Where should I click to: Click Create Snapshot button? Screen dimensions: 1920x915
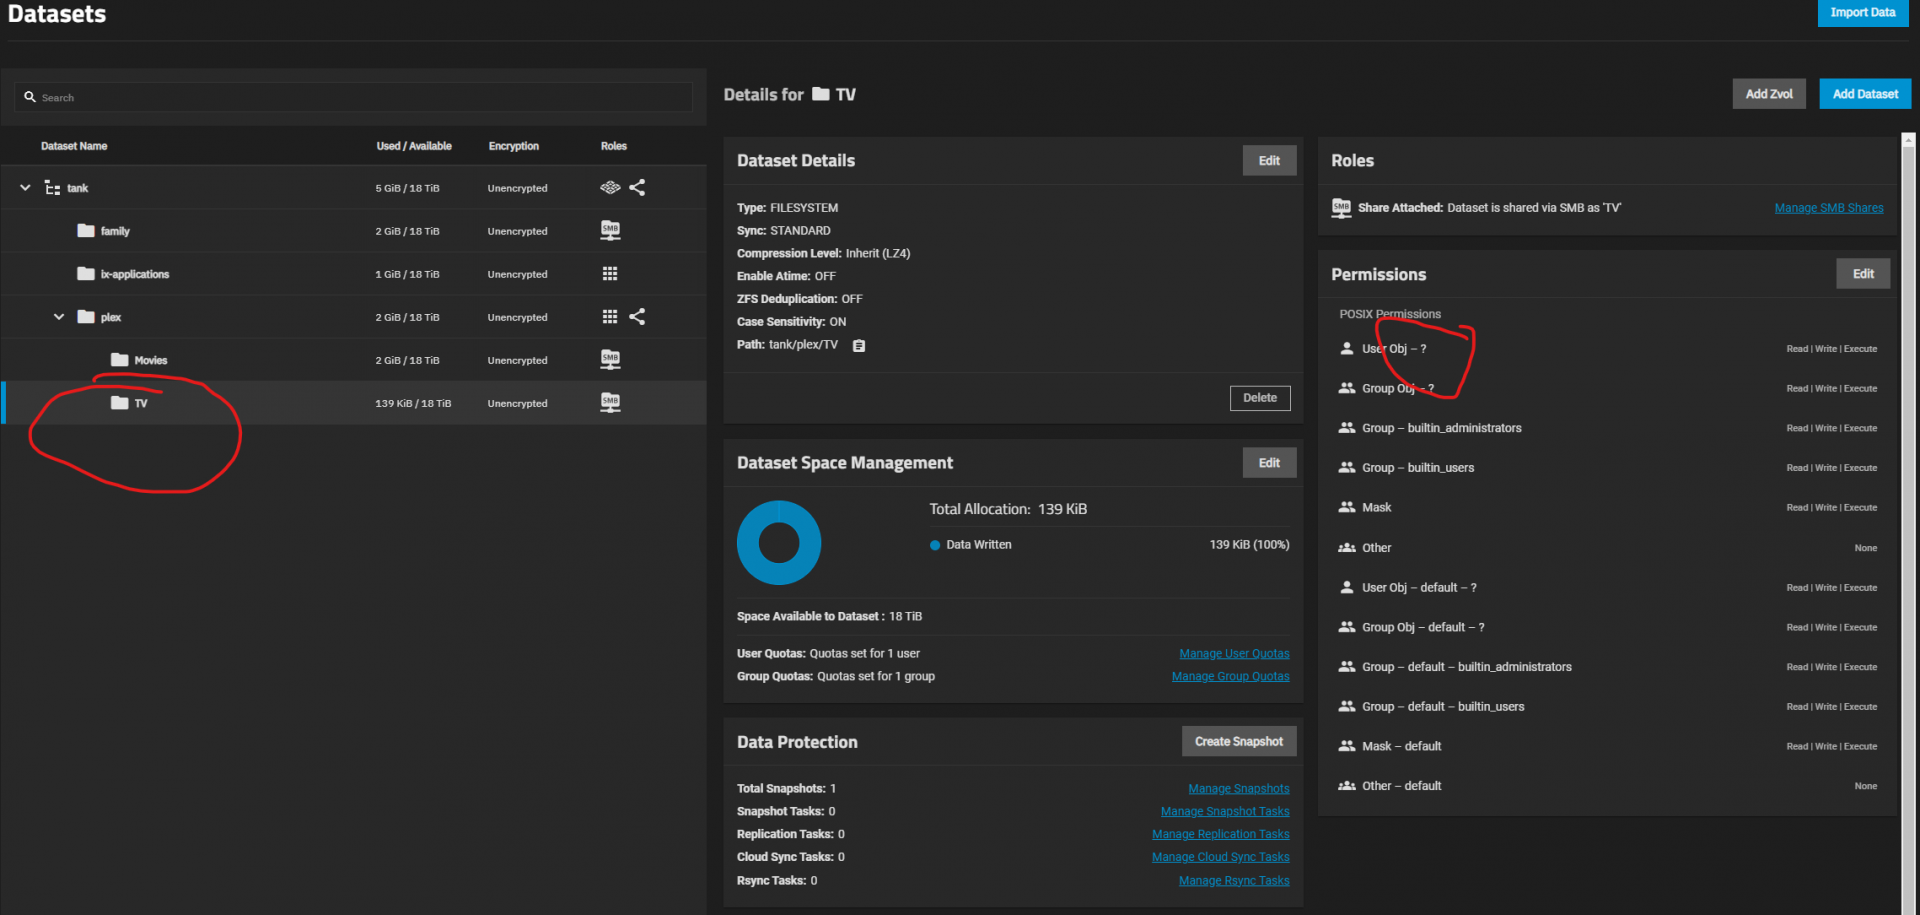point(1239,742)
